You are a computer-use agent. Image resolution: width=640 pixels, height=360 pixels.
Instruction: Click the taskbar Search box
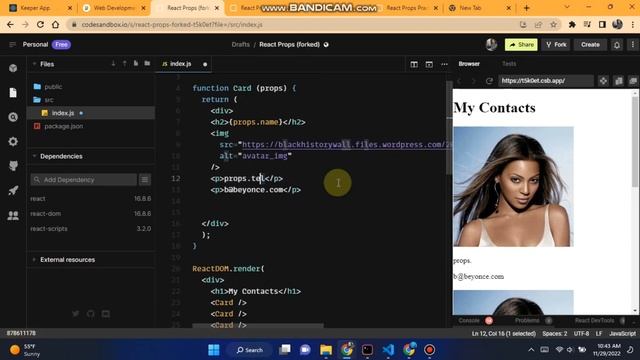250,350
